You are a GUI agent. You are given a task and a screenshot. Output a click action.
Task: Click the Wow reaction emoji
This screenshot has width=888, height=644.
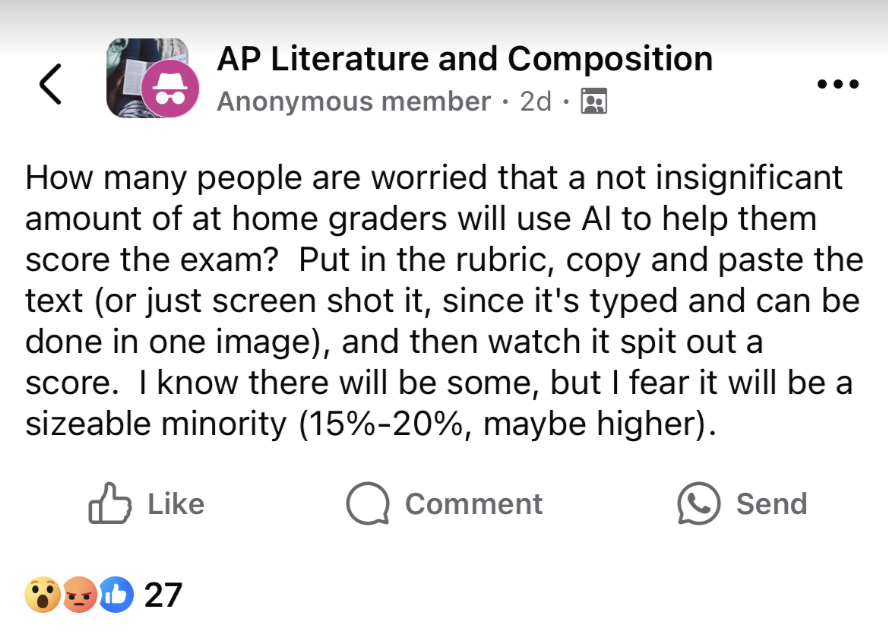[x=41, y=595]
